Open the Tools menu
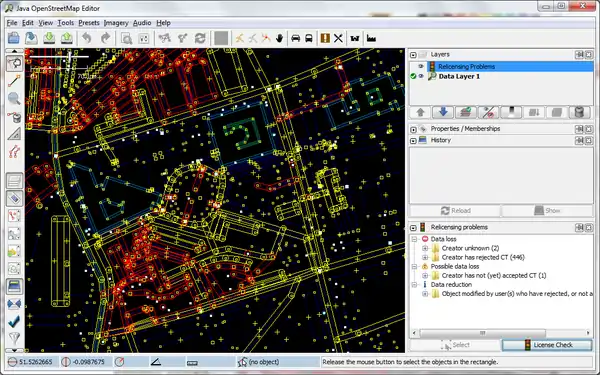600x375 pixels. (x=65, y=23)
